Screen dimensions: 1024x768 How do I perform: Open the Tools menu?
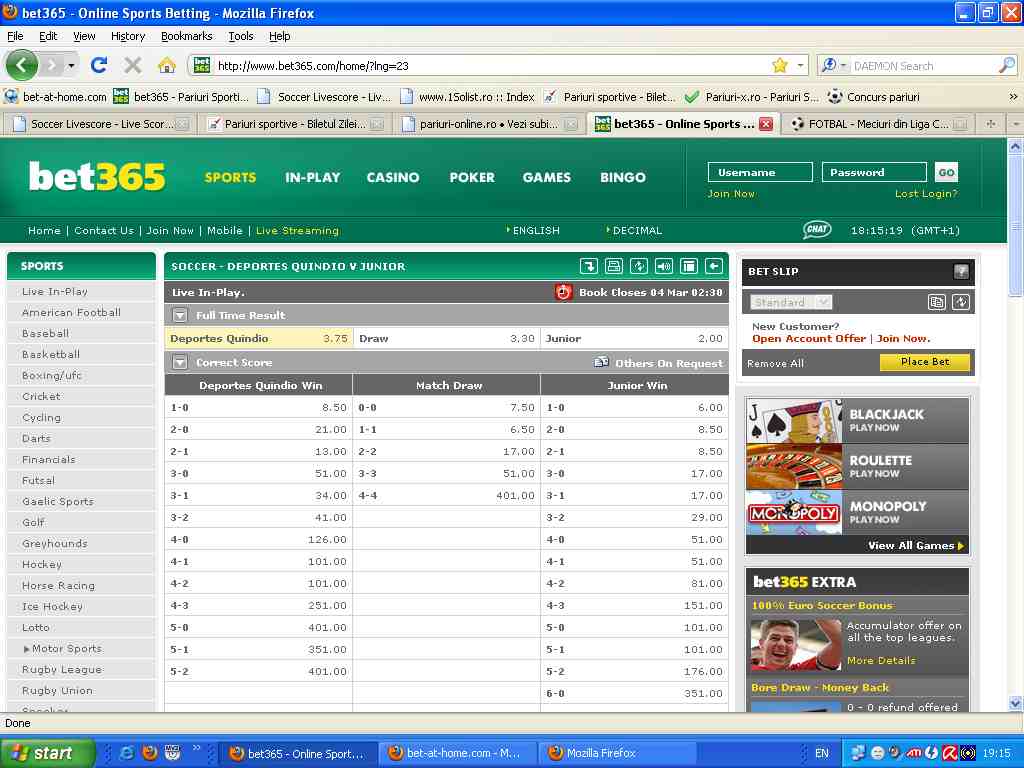[240, 36]
